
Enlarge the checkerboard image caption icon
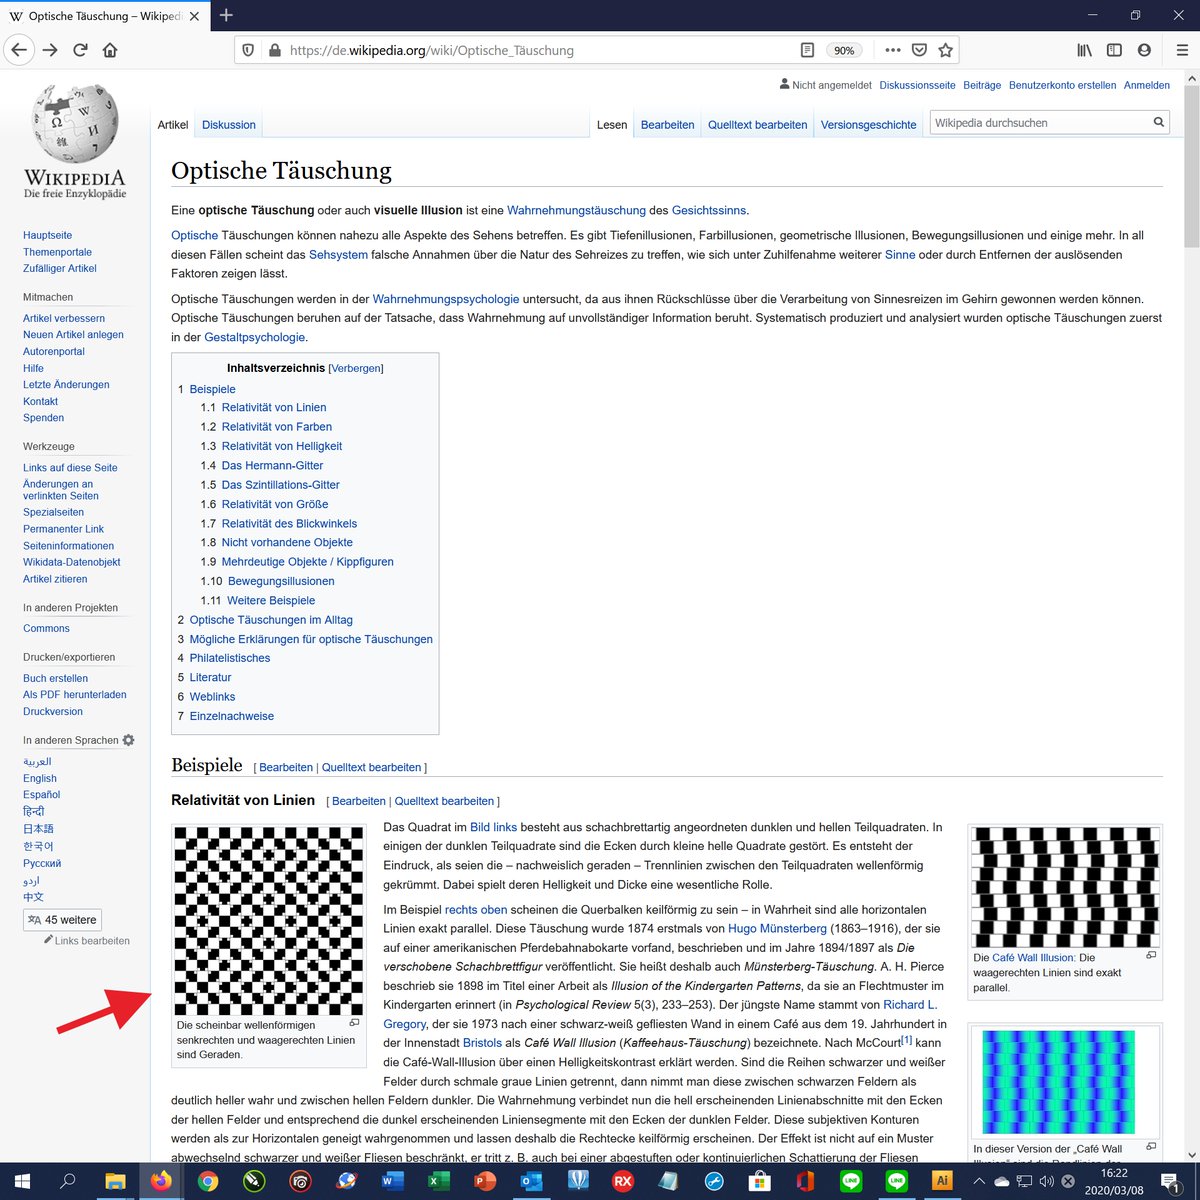pyautogui.click(x=354, y=1023)
